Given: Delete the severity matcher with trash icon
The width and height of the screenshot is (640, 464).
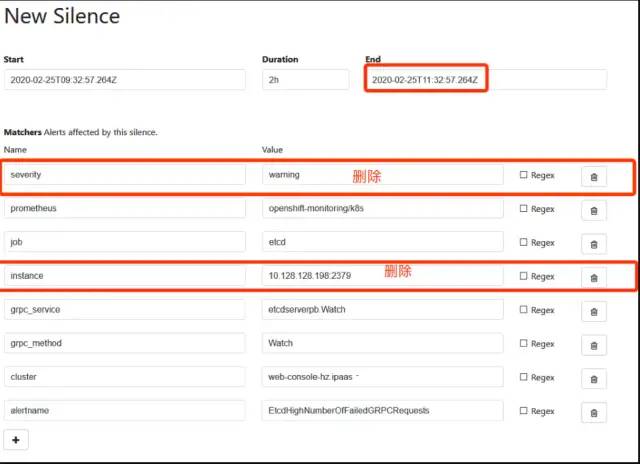Looking at the screenshot, I should point(593,176).
